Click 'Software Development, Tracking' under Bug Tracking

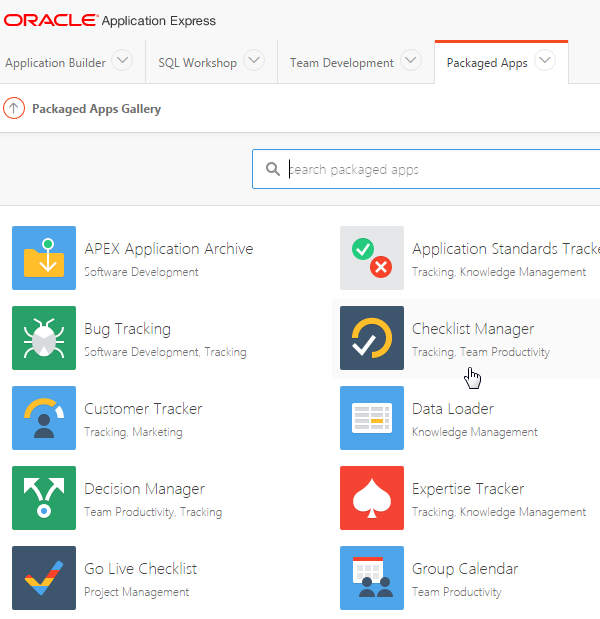point(165,352)
